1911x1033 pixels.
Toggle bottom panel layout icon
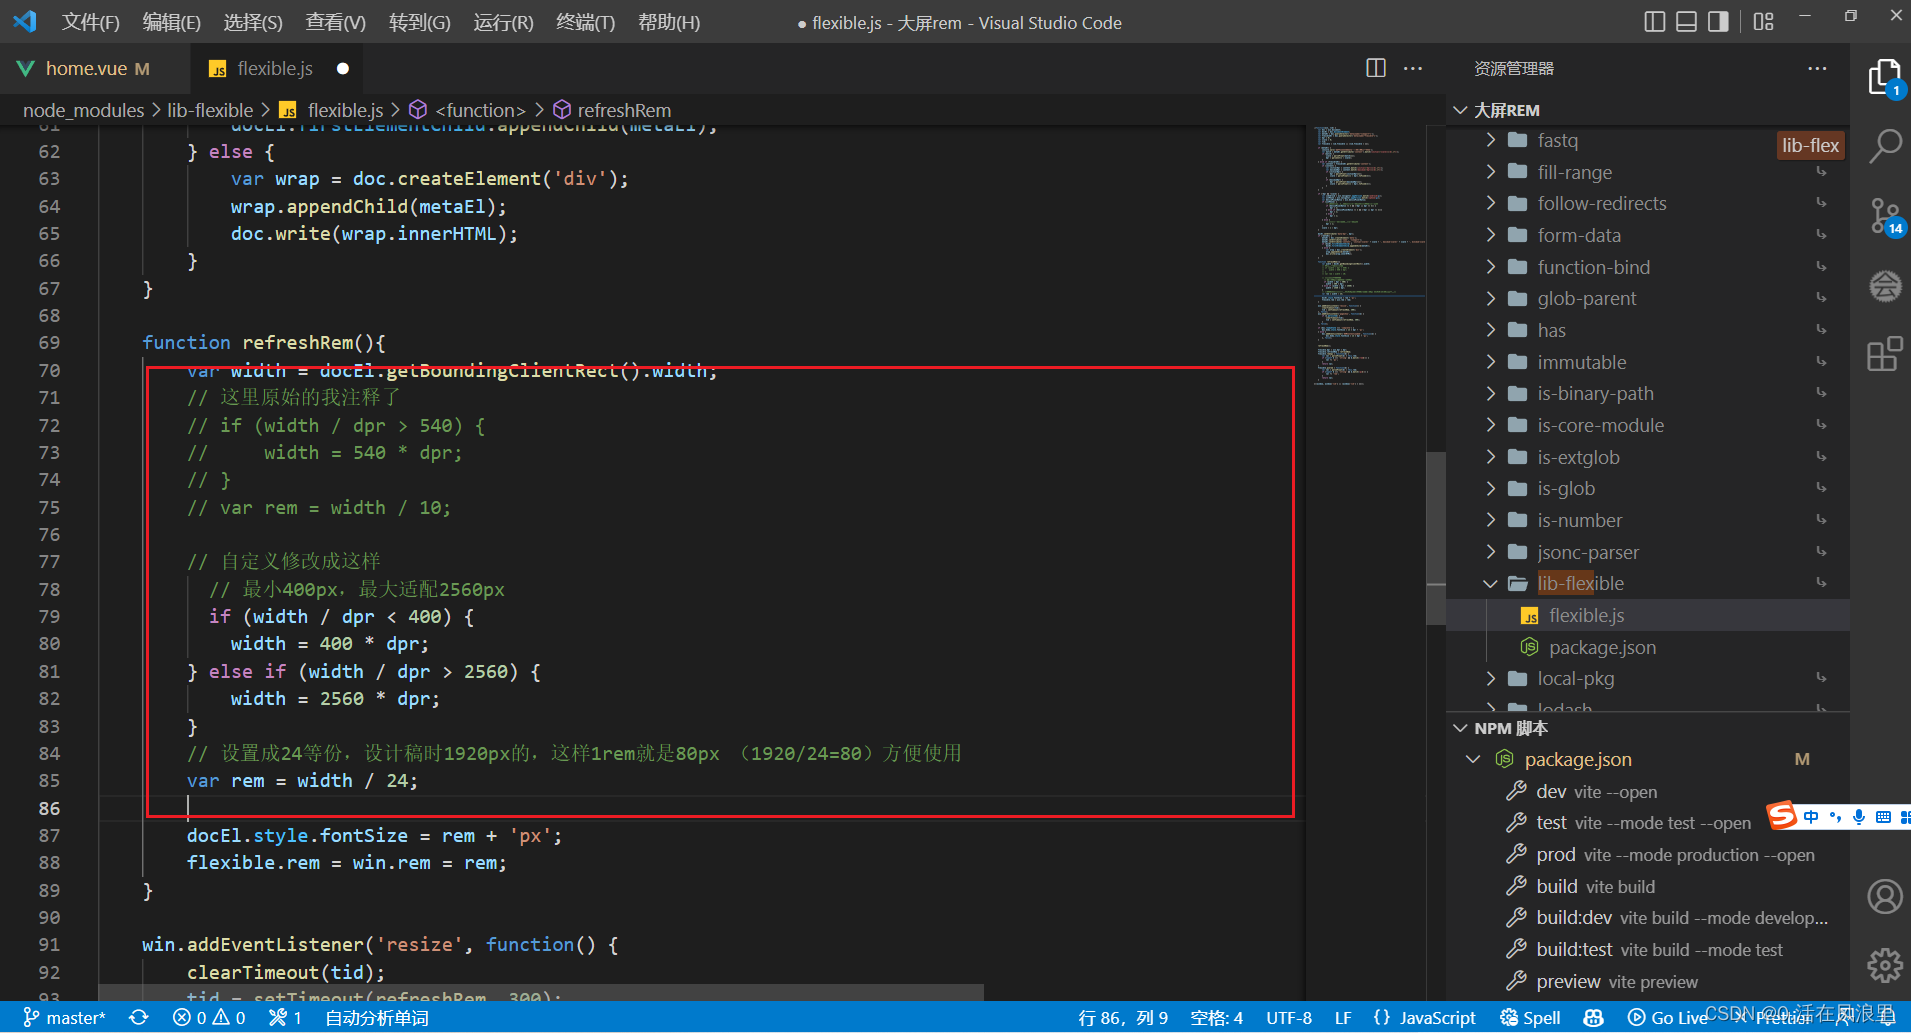[x=1687, y=22]
